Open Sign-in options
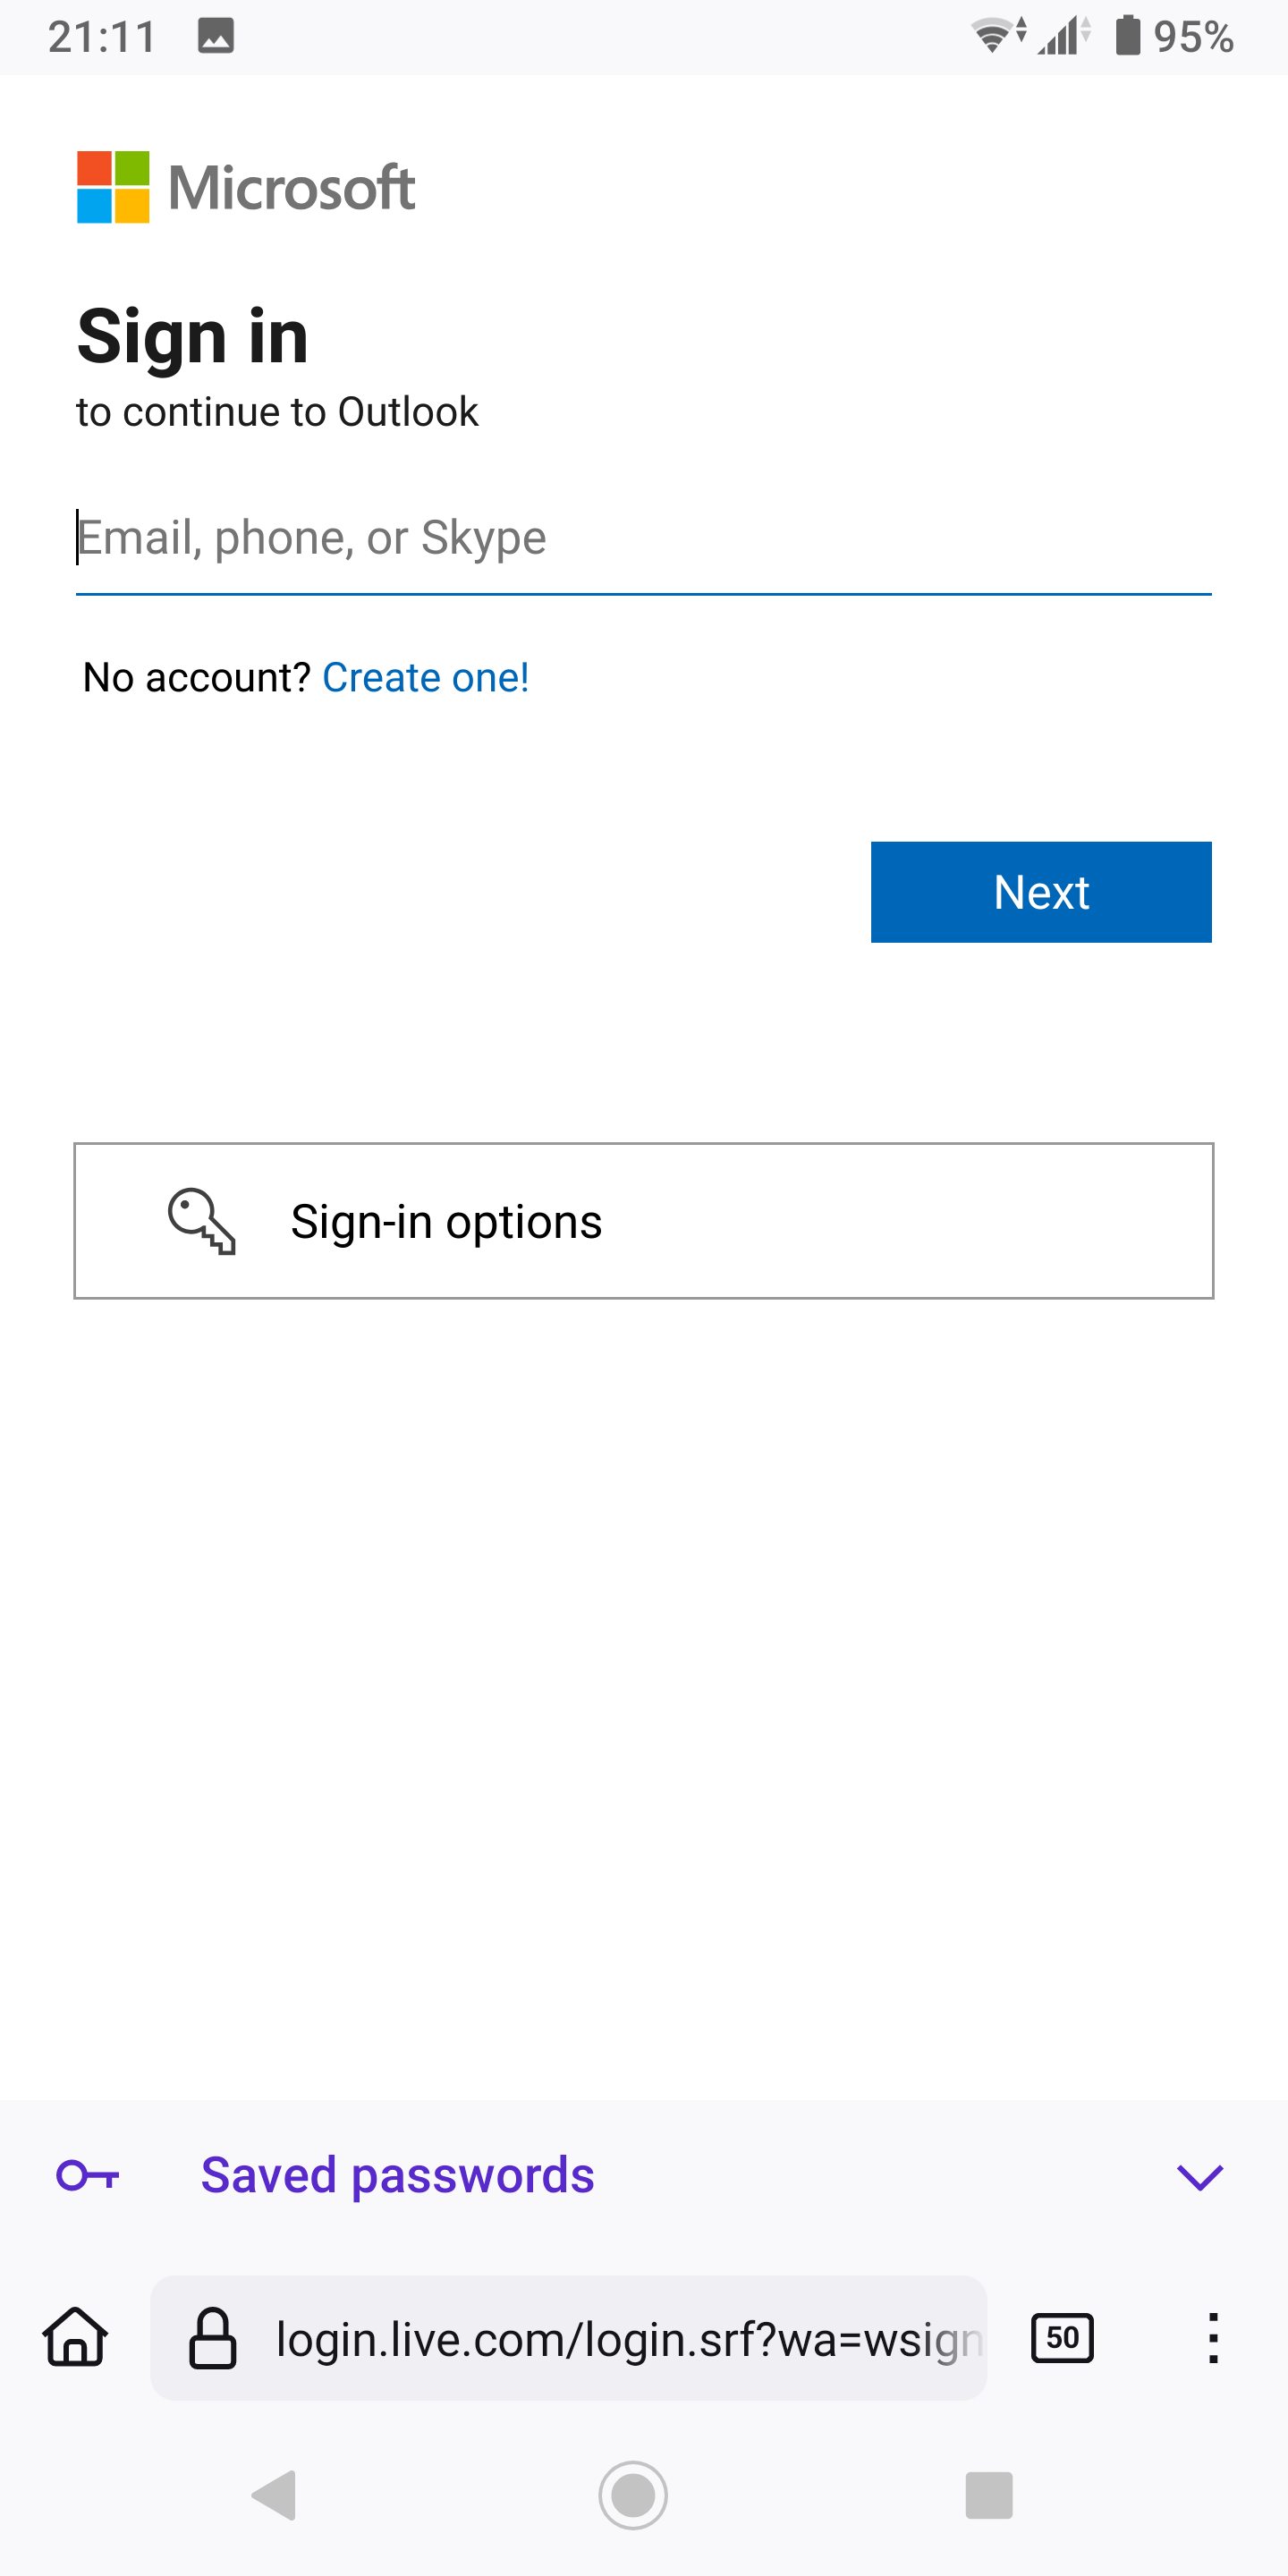 coord(644,1221)
